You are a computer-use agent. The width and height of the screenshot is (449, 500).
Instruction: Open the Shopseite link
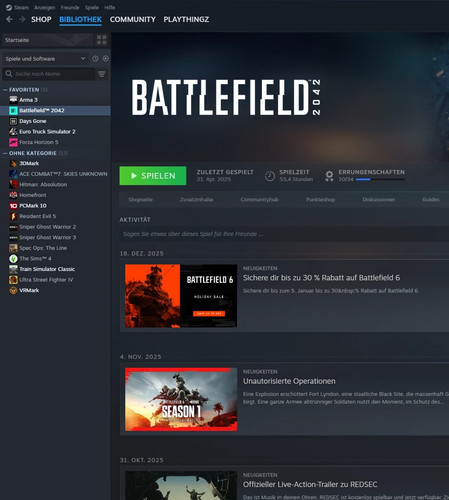coord(140,200)
